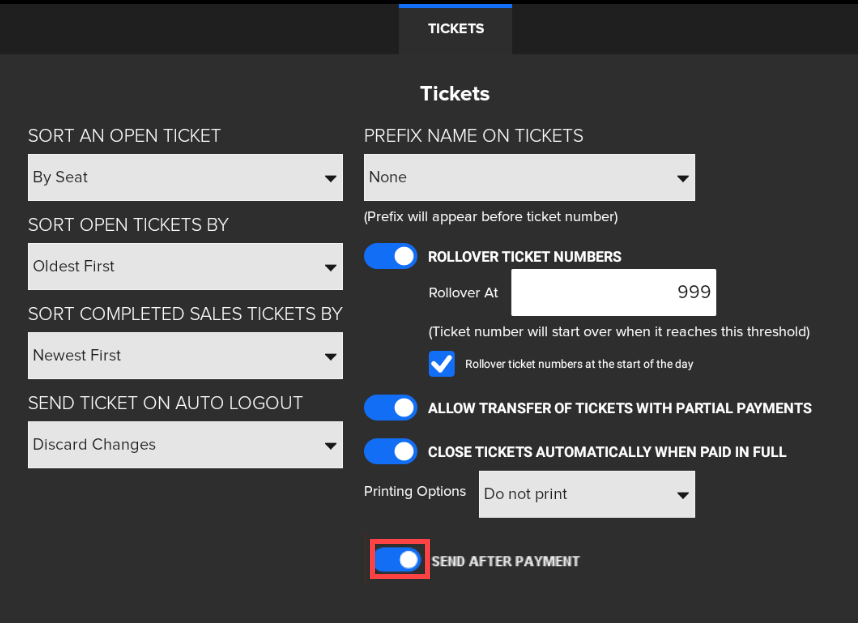858x623 pixels.
Task: Open the Sort An Open Ticket dropdown
Action: [185, 178]
